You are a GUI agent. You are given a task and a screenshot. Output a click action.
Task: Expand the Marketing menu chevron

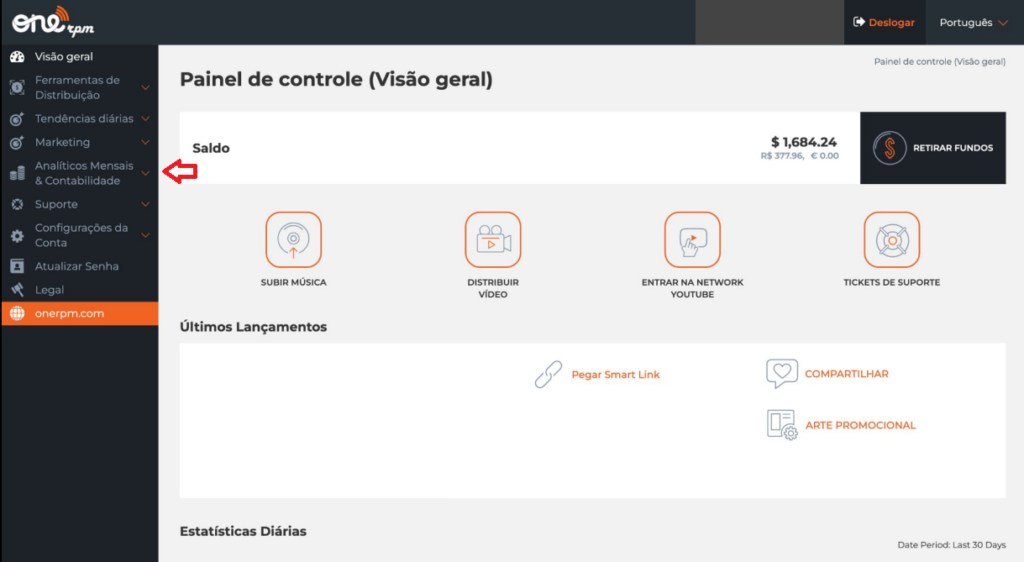(x=146, y=142)
